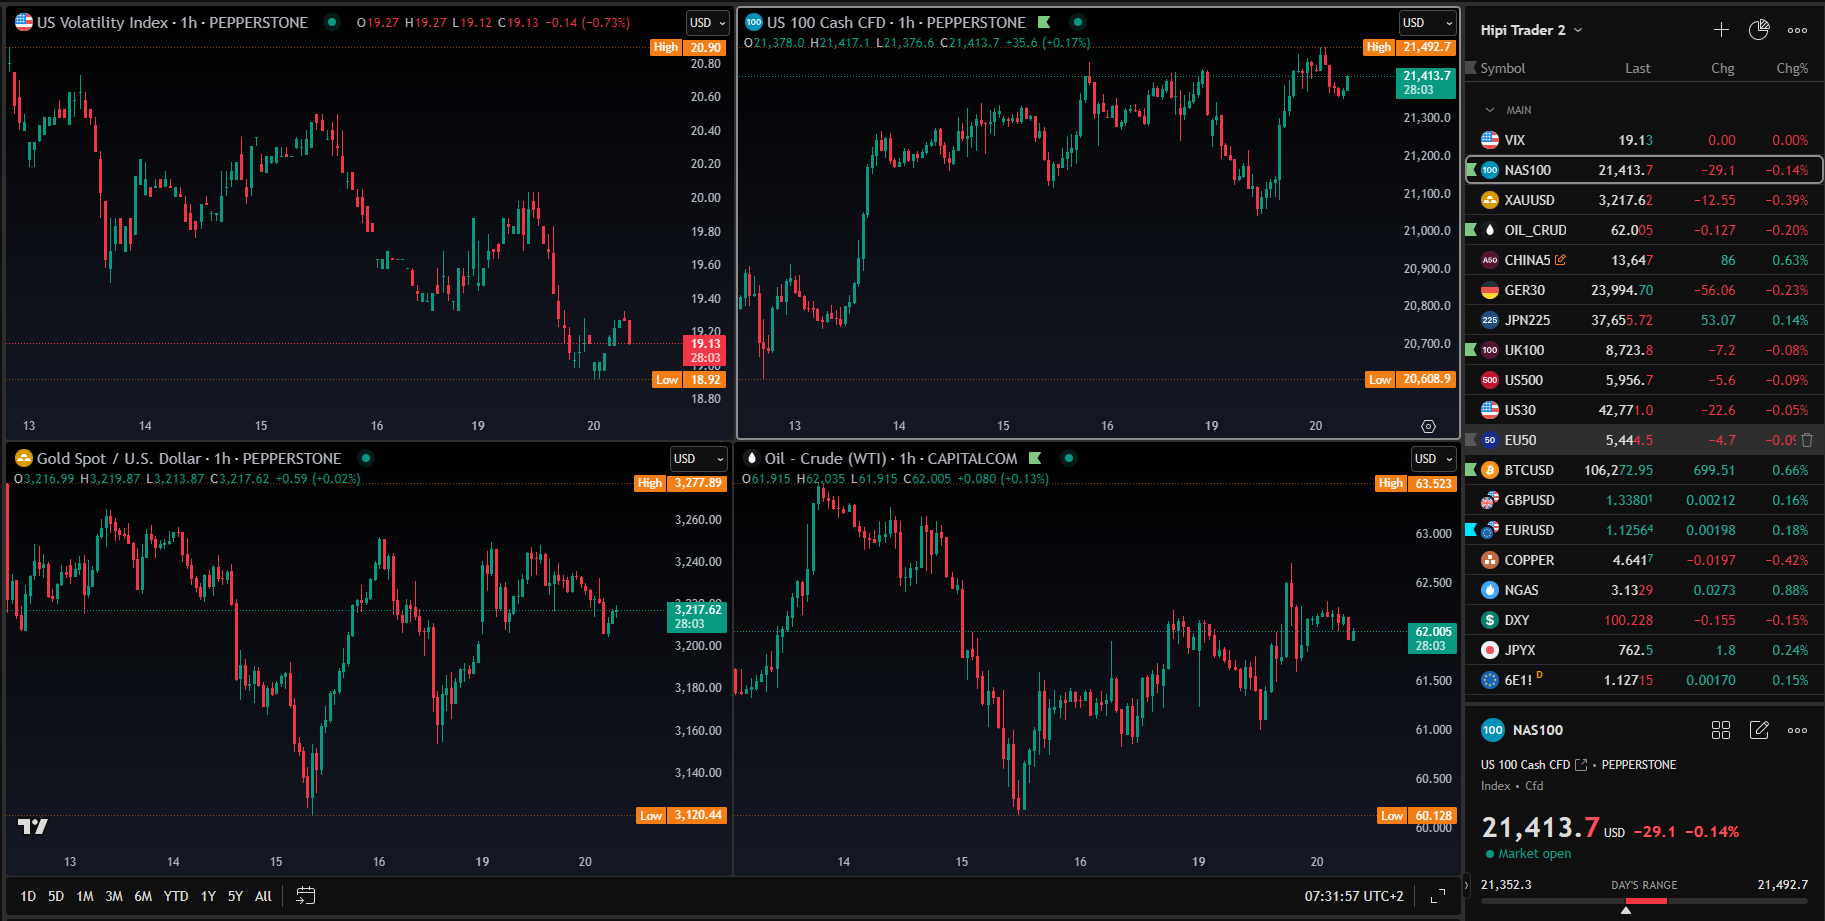Click the green flag beside the US 100 chart title
The width and height of the screenshot is (1825, 921).
click(x=1044, y=22)
